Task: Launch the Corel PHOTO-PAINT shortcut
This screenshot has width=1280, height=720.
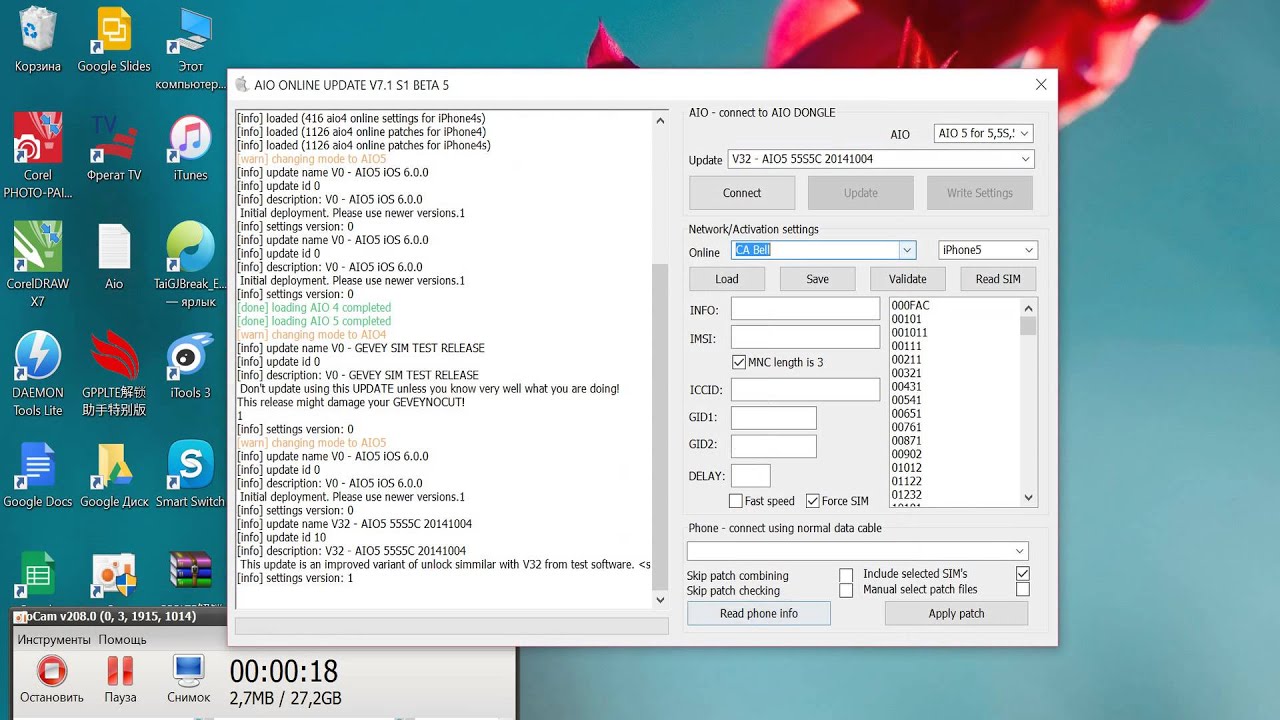Action: pyautogui.click(x=38, y=155)
